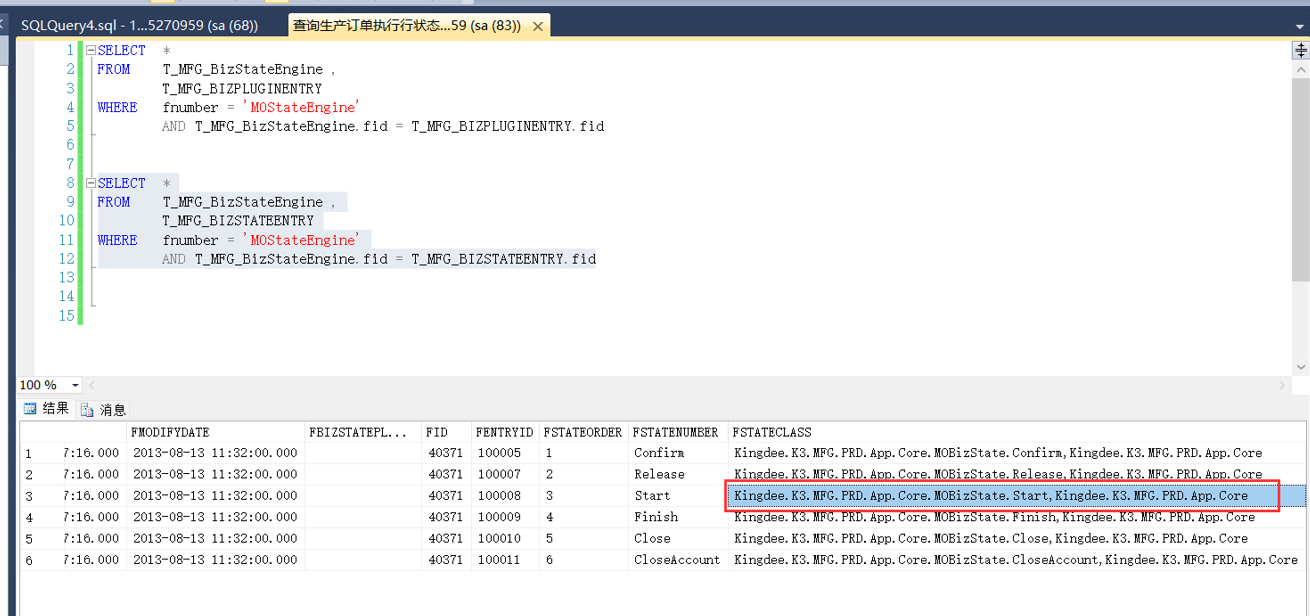Click 'MOStateEngine' string on line 4
Image resolution: width=1310 pixels, height=616 pixels.
click(301, 107)
